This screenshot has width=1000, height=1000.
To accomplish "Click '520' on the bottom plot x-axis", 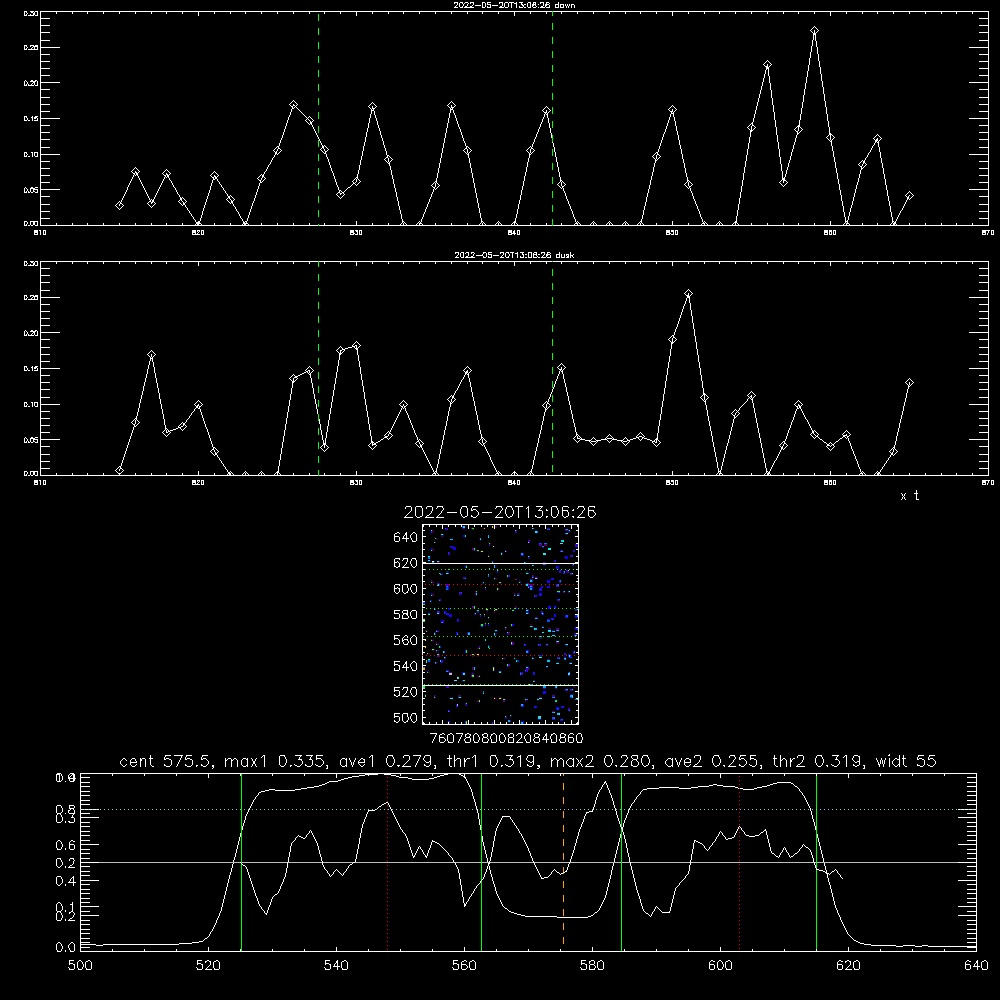I will pyautogui.click(x=208, y=966).
